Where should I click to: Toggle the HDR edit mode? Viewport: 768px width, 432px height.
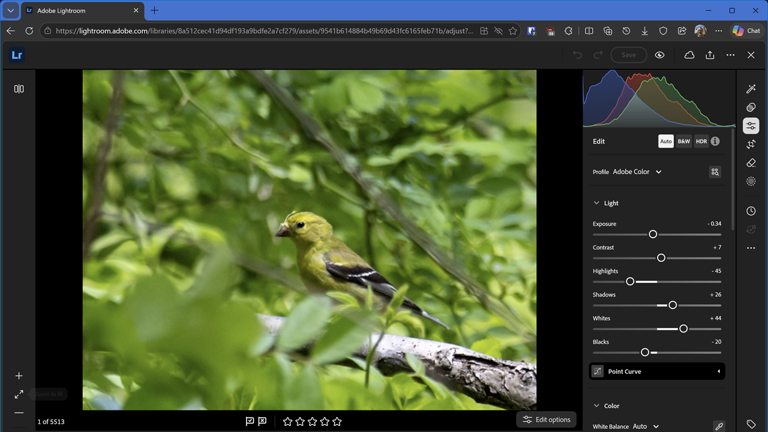[x=701, y=141]
